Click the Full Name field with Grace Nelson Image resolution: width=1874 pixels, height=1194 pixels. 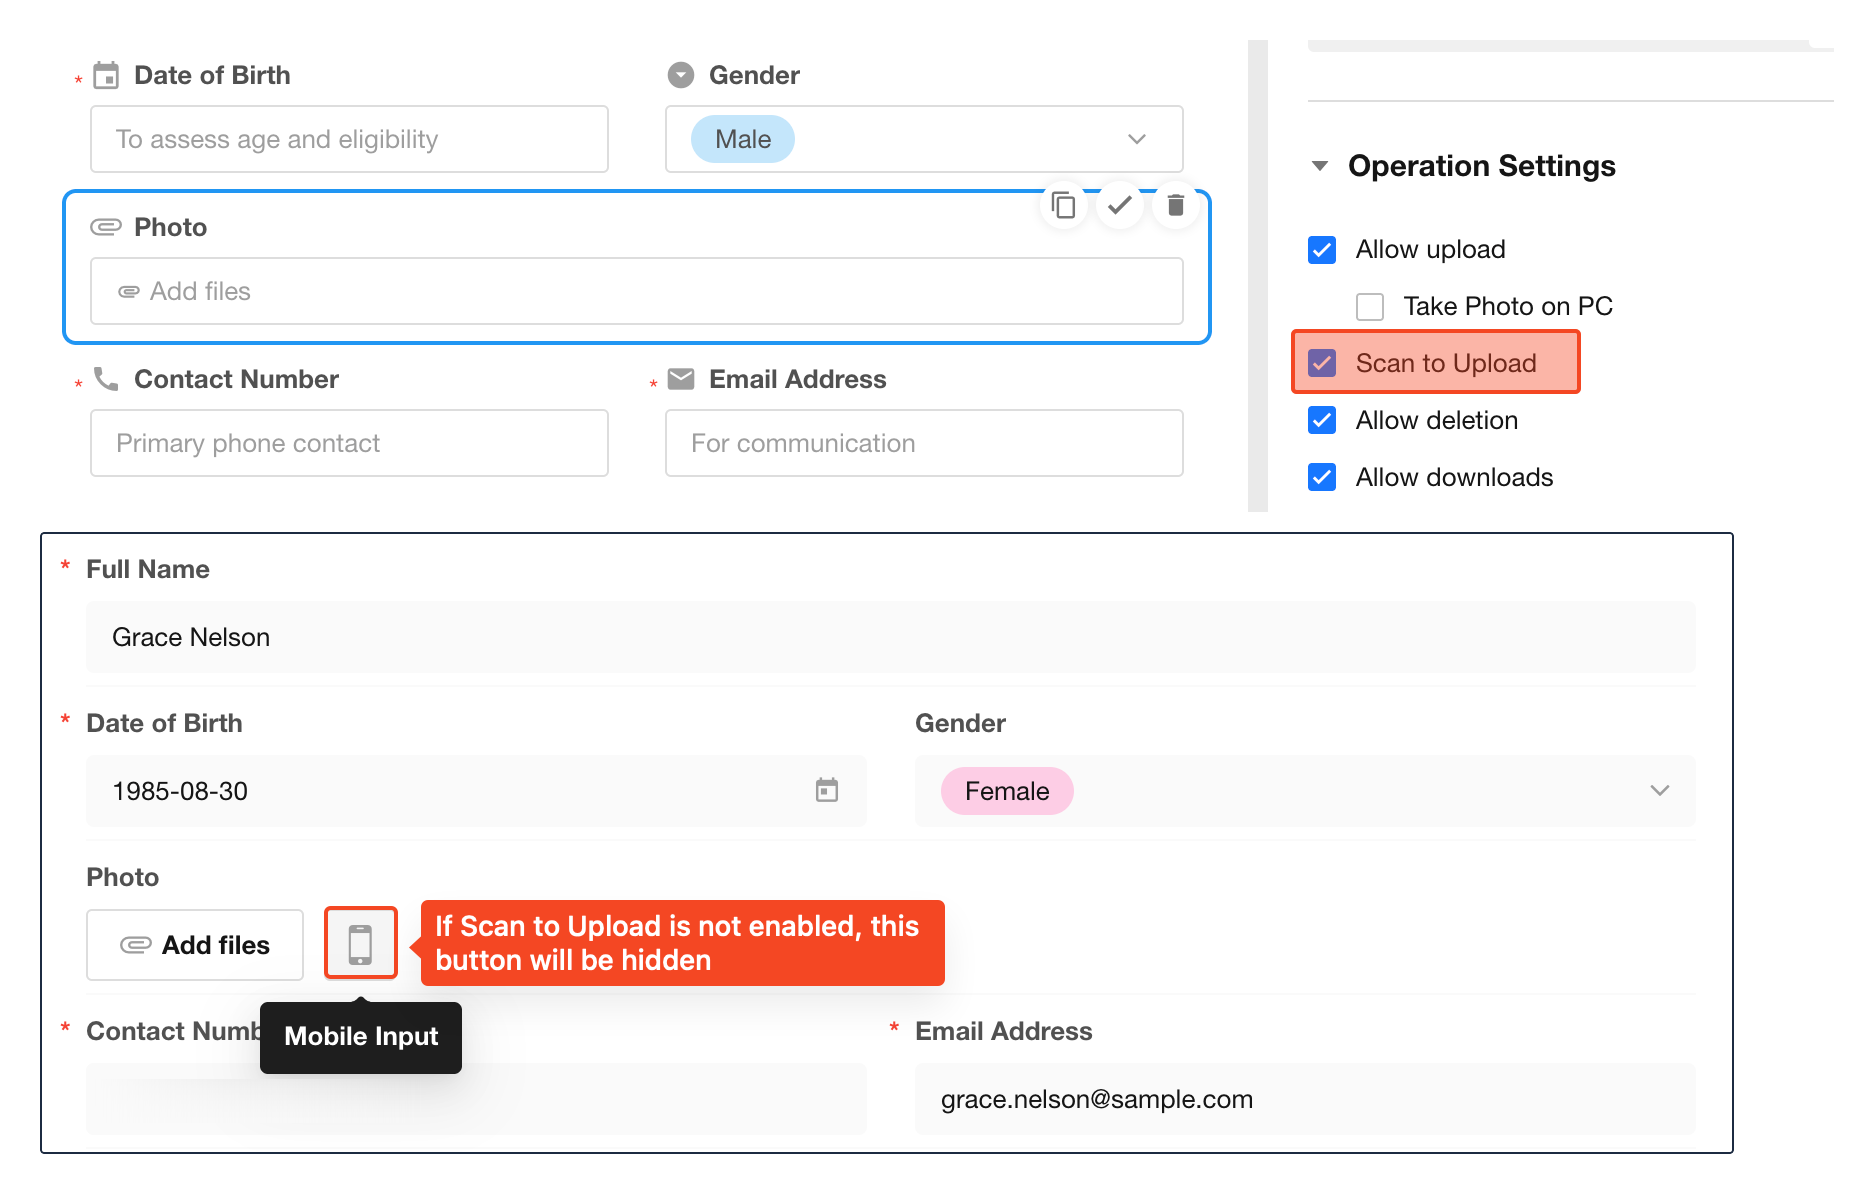(890, 637)
